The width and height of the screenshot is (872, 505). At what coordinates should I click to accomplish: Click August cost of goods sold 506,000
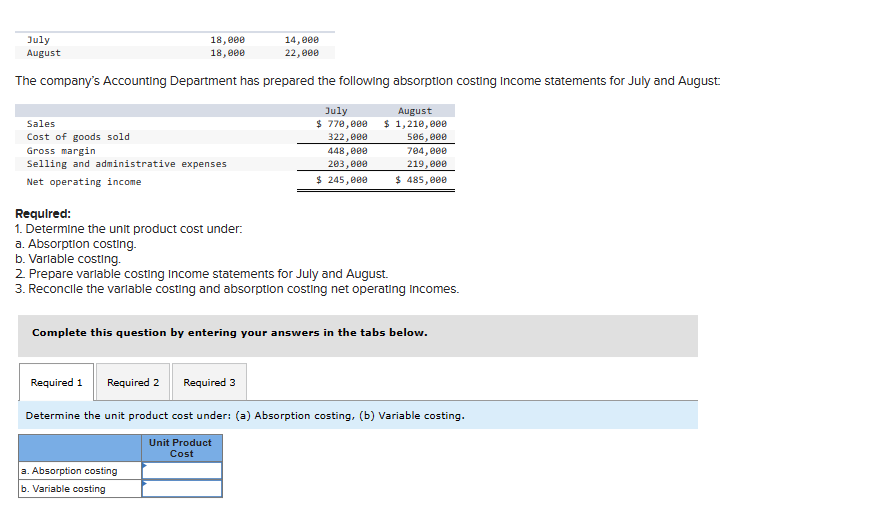coord(427,137)
